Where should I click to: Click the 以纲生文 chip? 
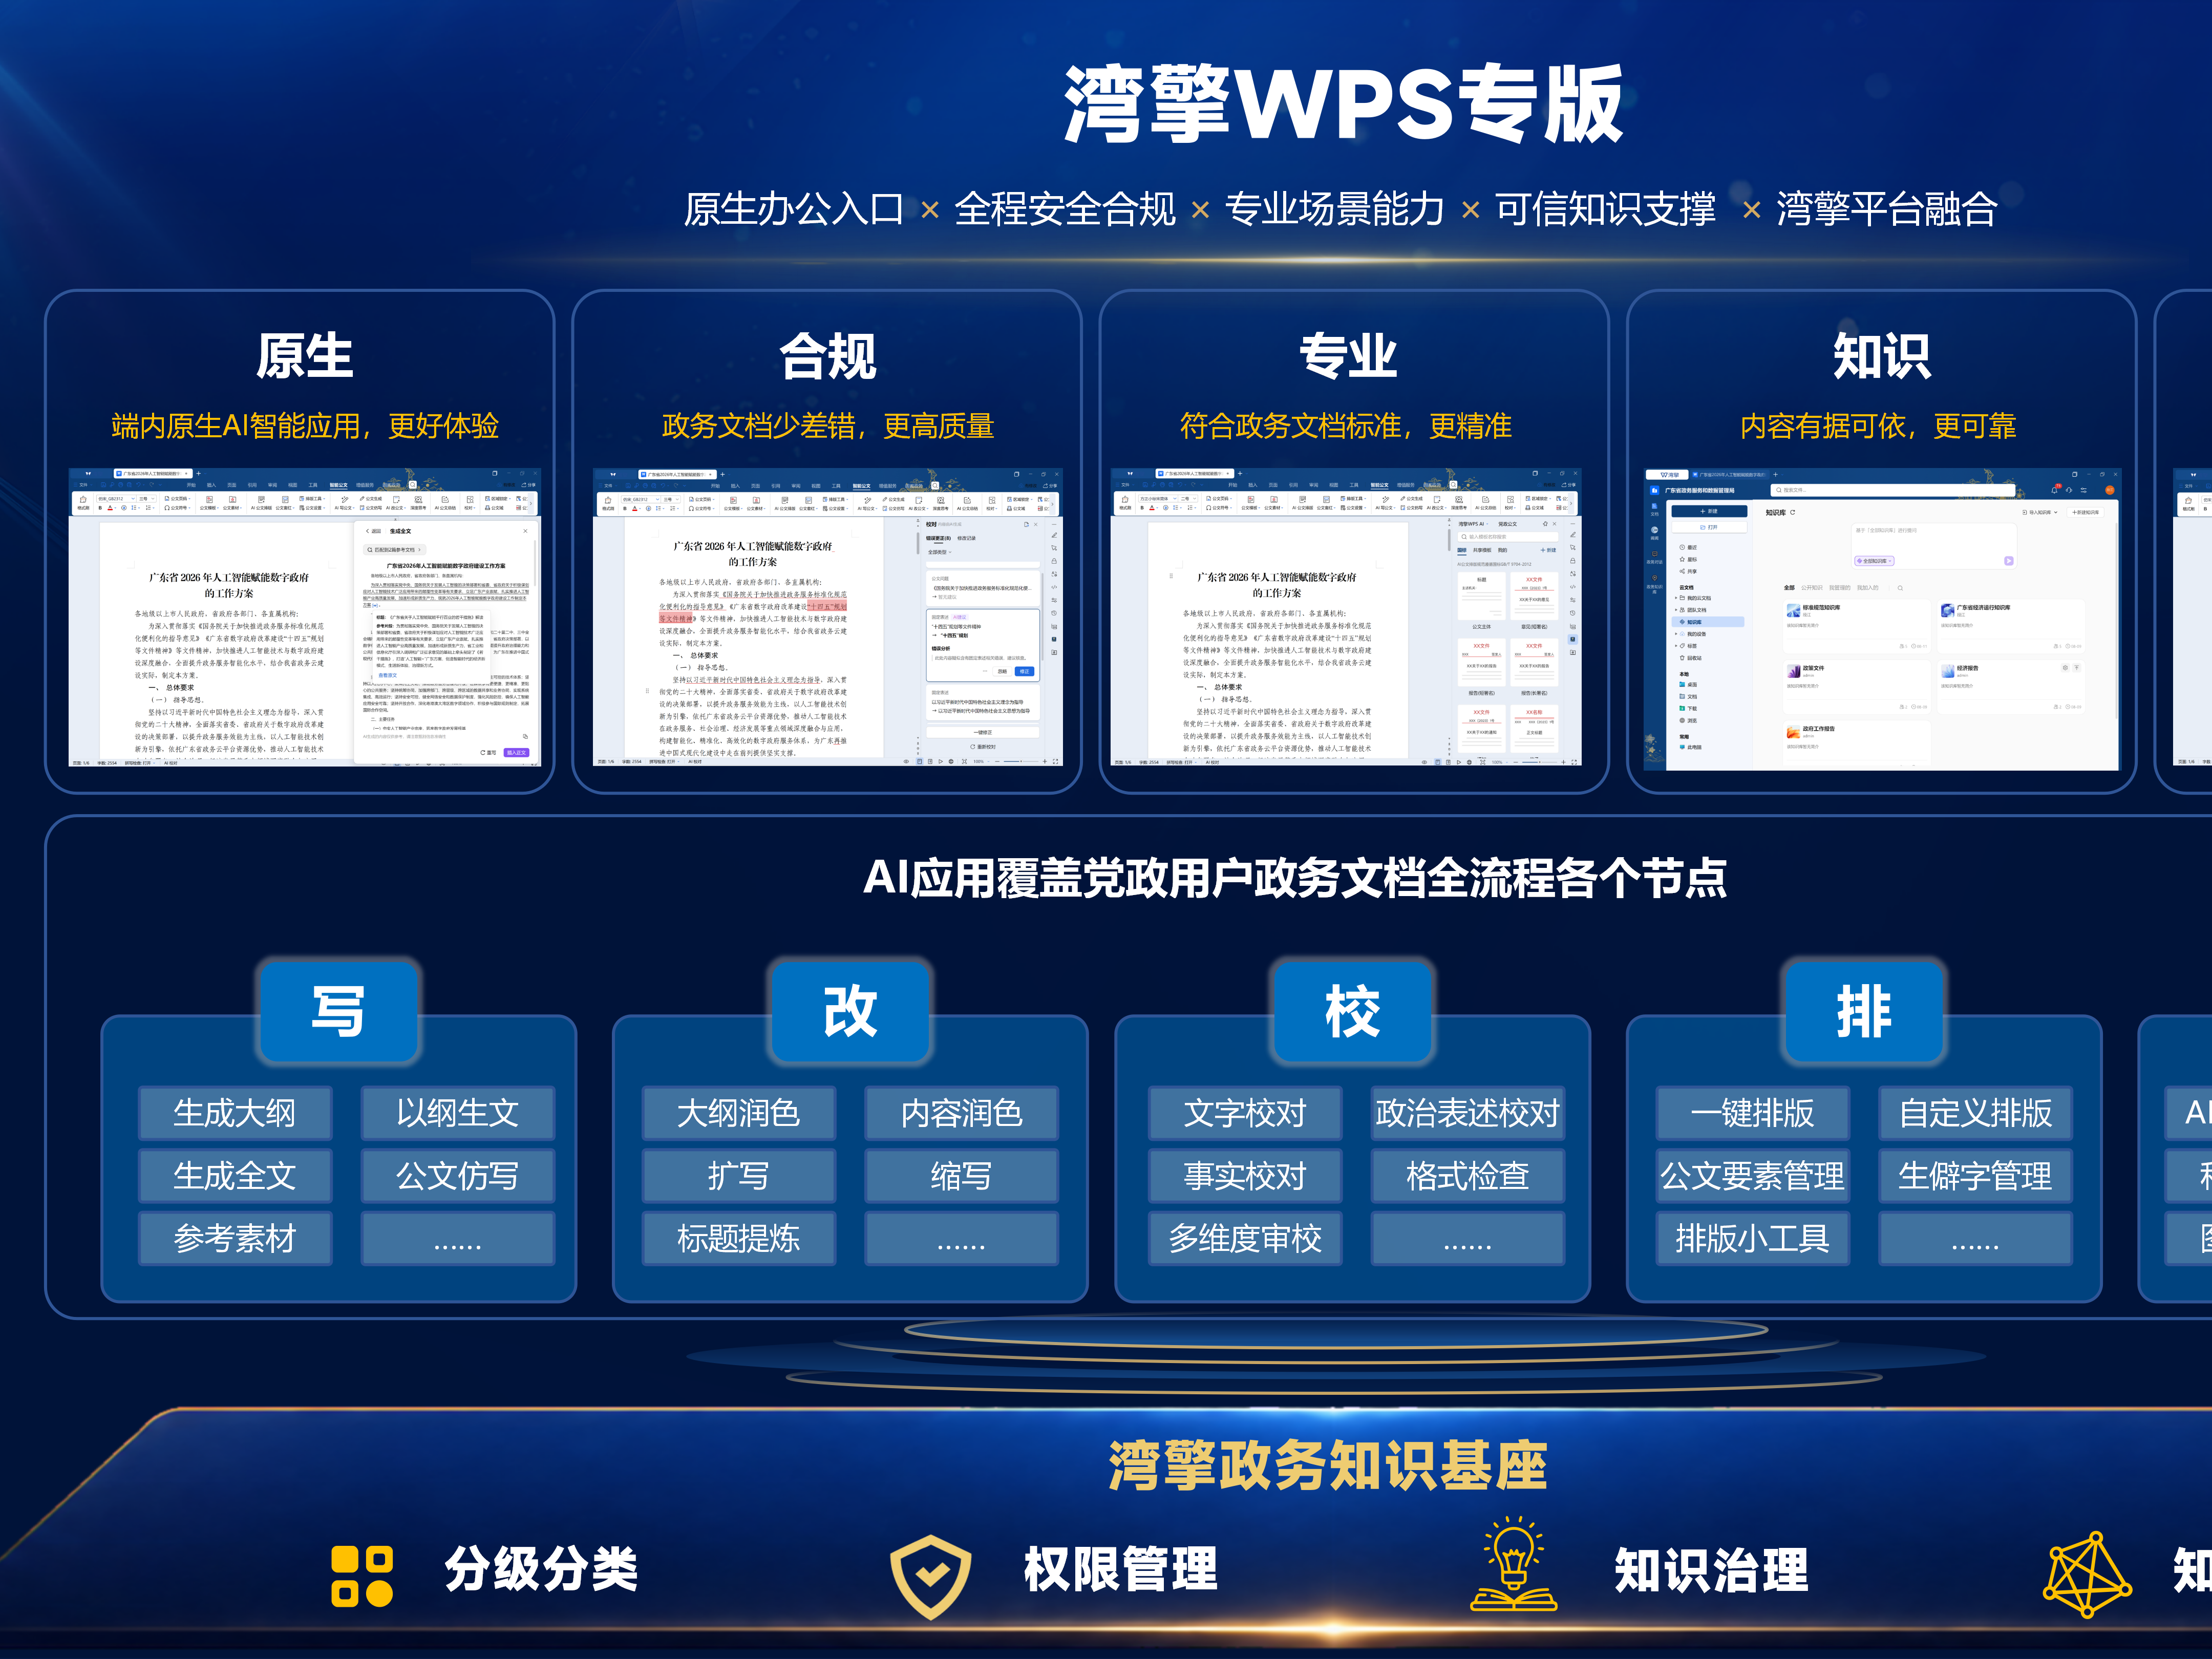coord(457,1113)
